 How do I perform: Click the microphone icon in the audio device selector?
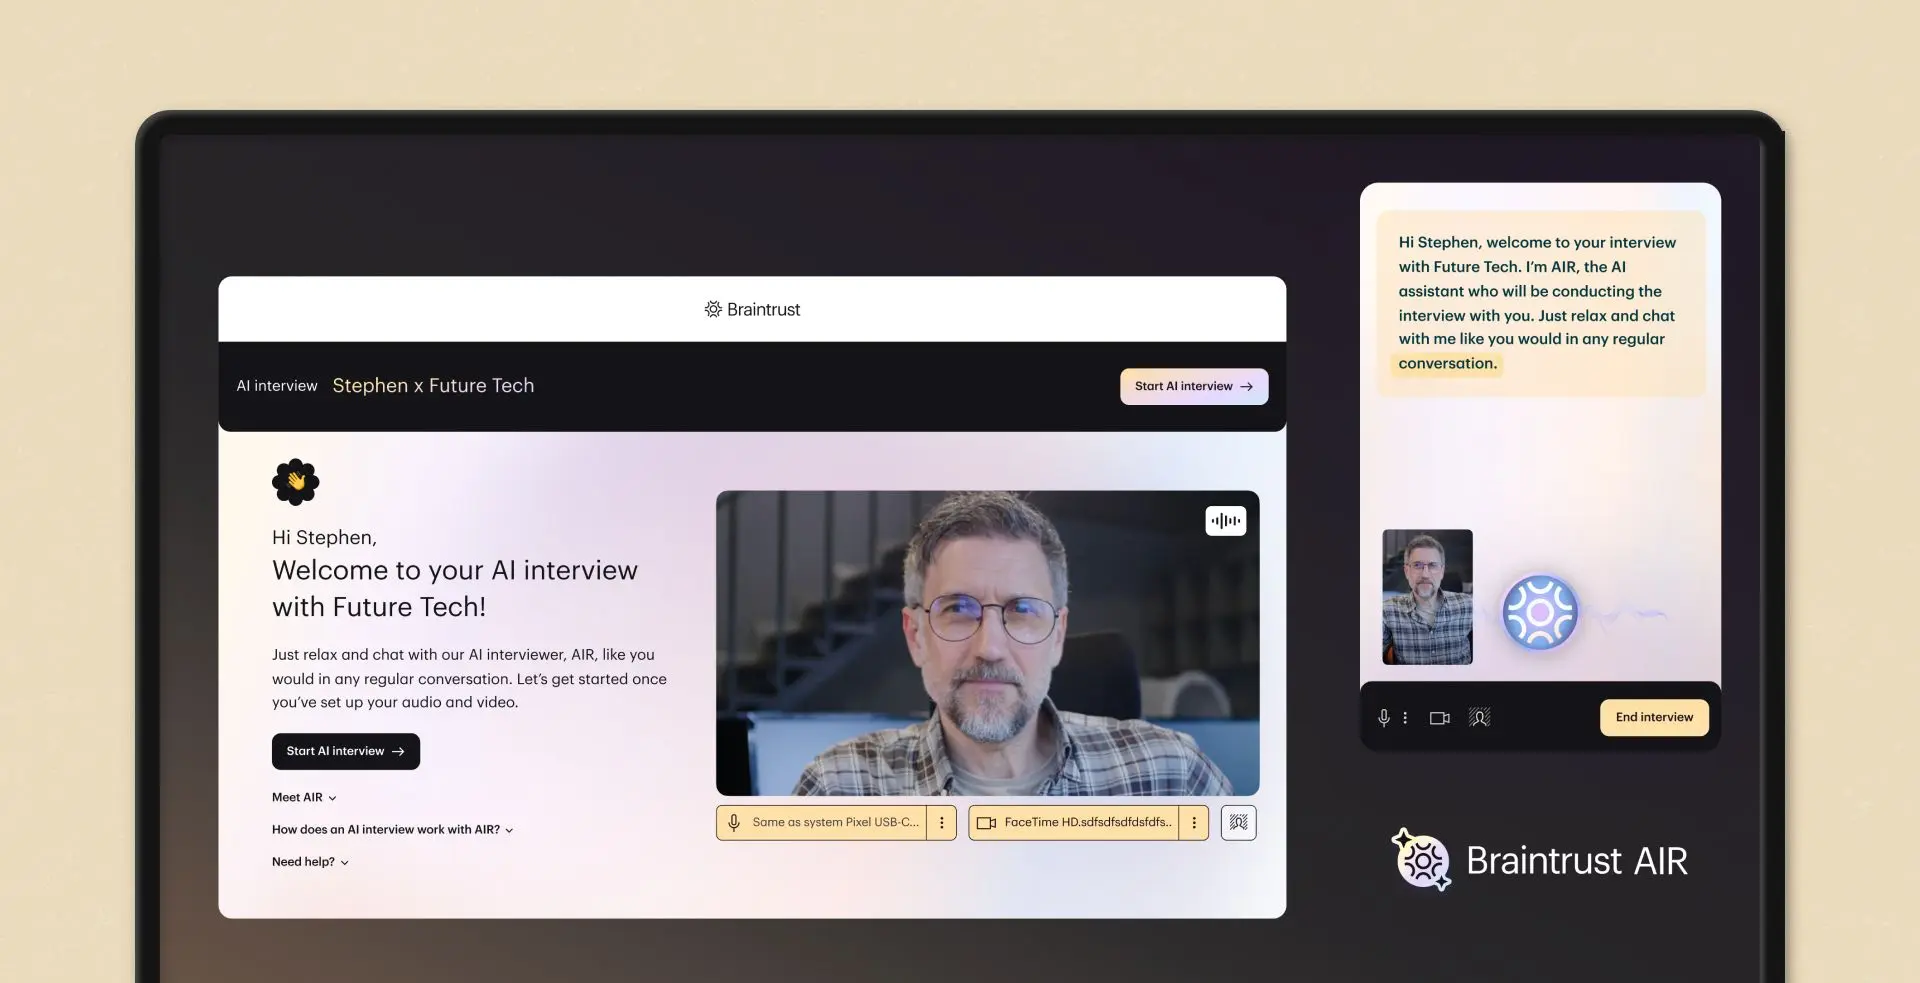(734, 822)
